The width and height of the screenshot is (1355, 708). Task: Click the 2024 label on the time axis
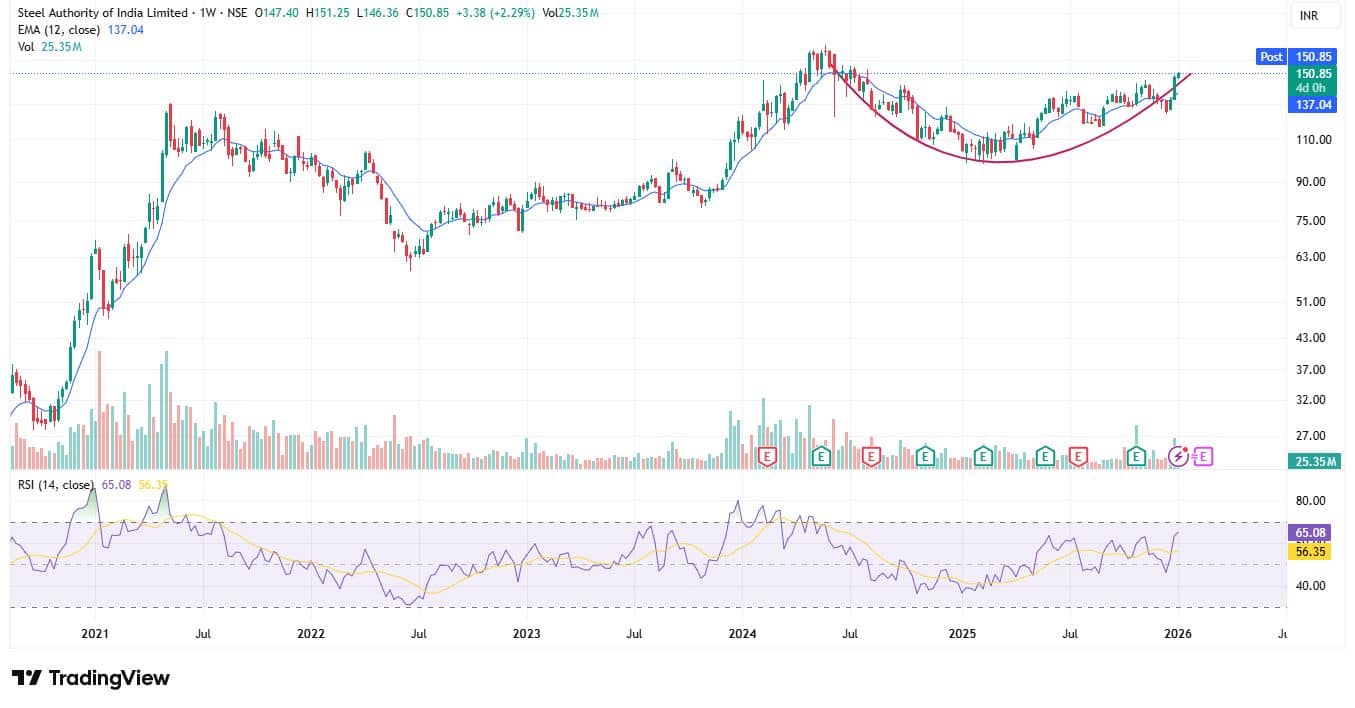tap(742, 634)
